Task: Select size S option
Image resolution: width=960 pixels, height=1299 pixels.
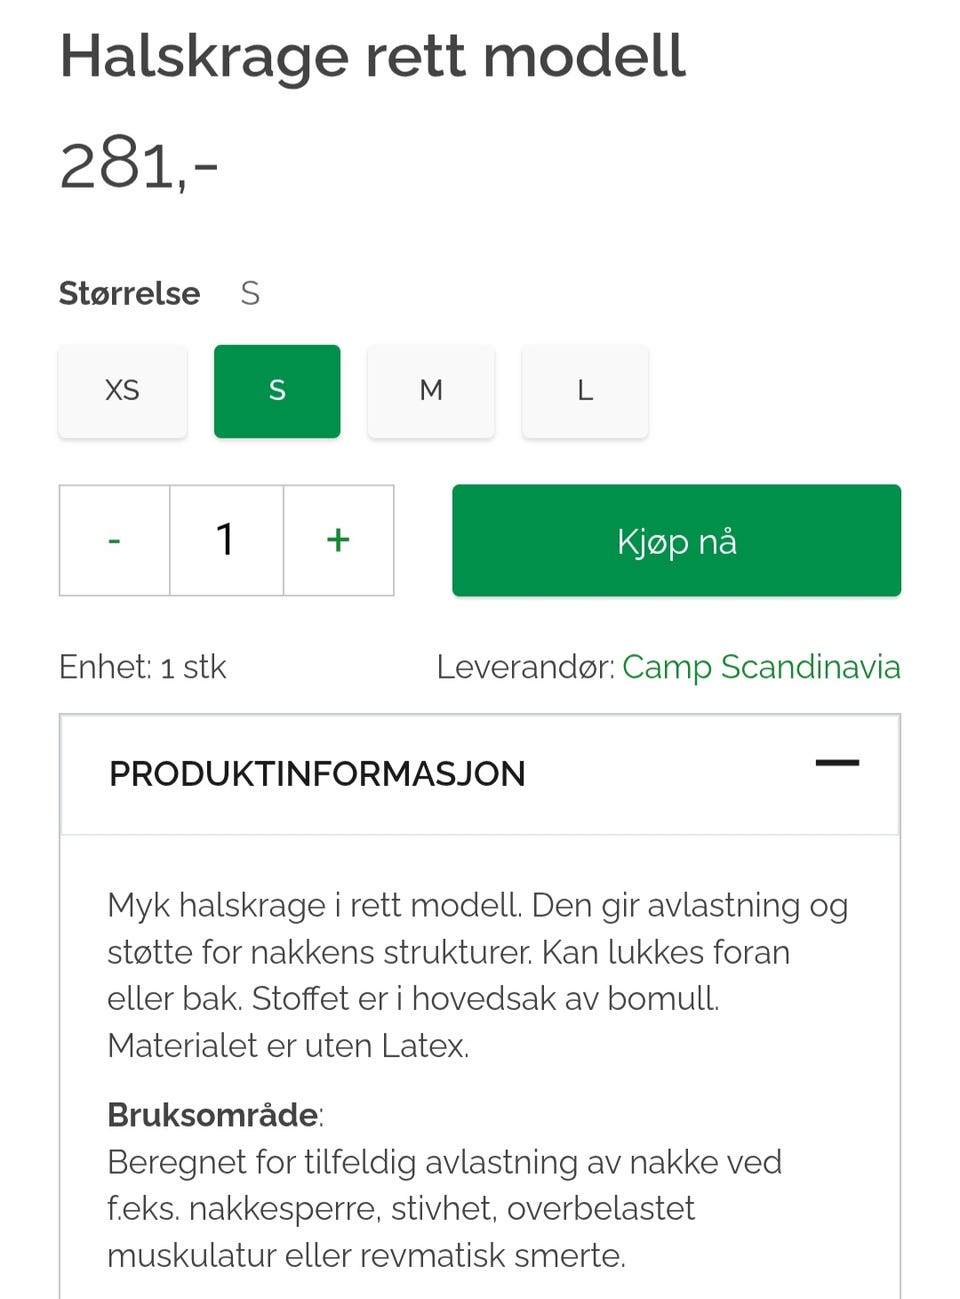Action: pyautogui.click(x=277, y=391)
